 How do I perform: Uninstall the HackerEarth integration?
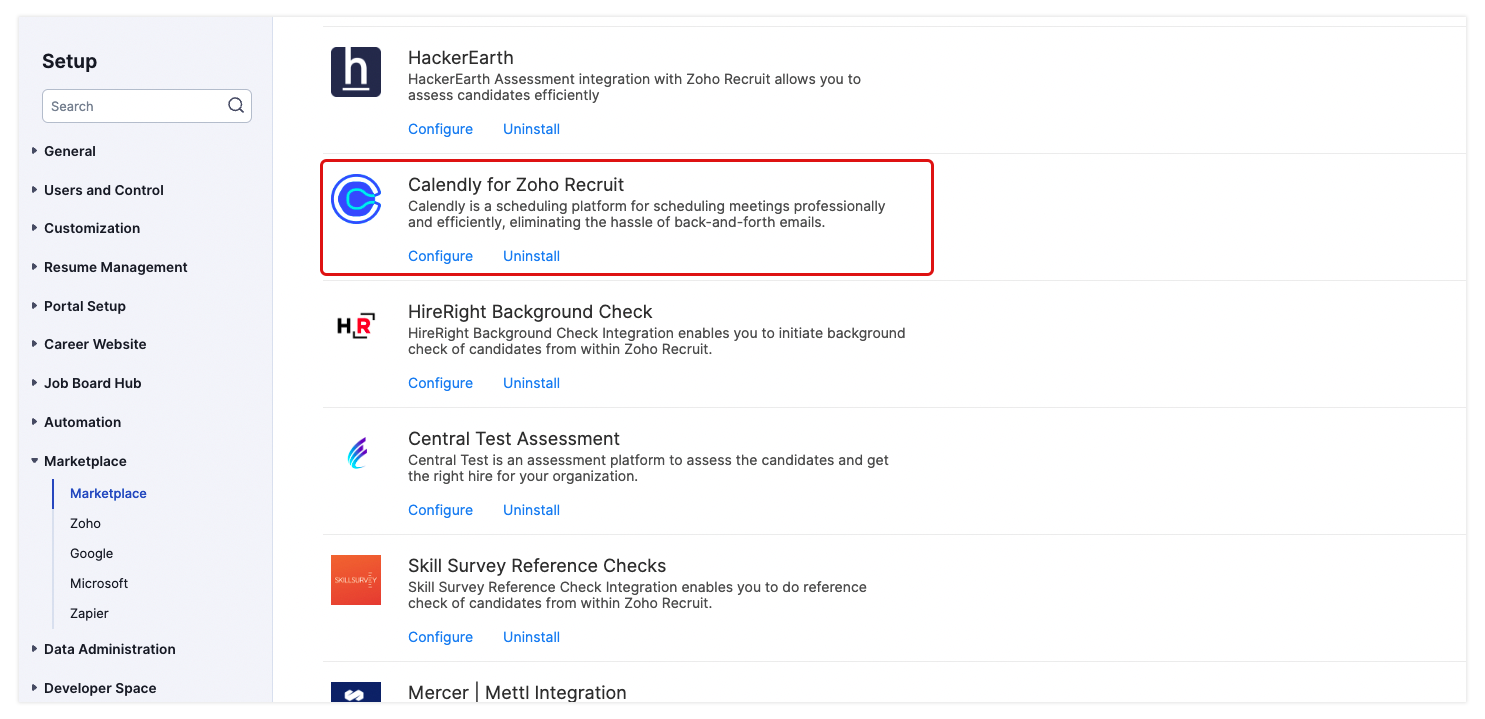531,129
